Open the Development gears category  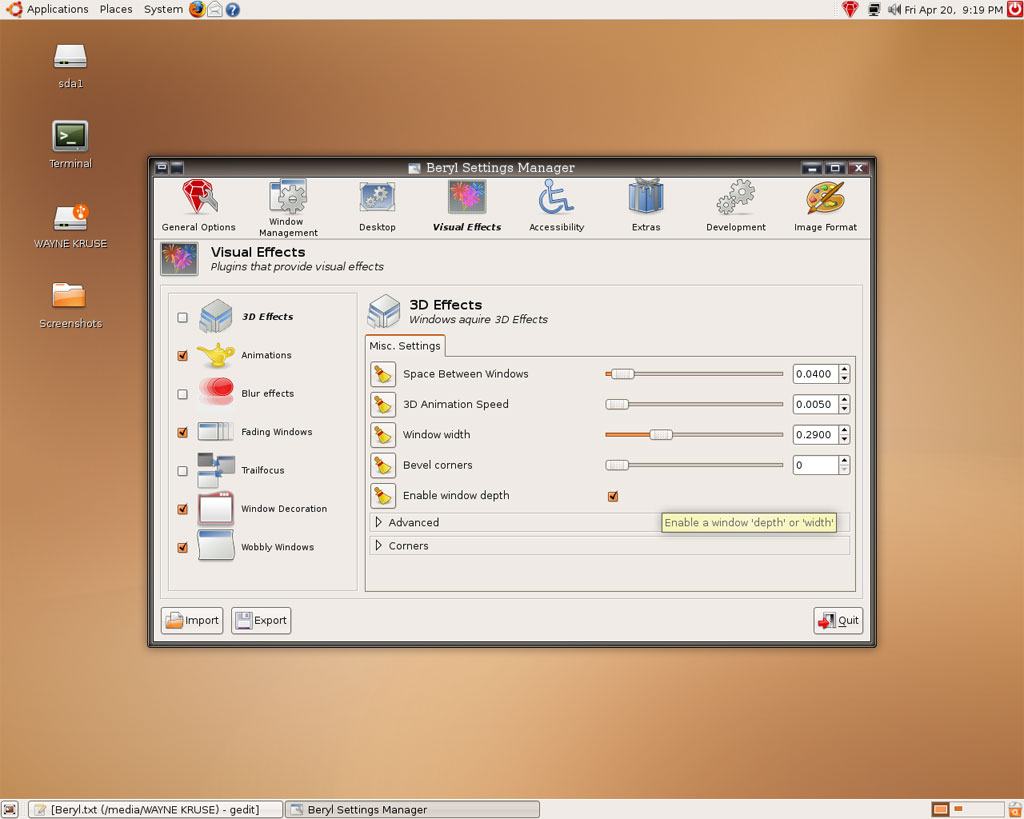coord(735,206)
